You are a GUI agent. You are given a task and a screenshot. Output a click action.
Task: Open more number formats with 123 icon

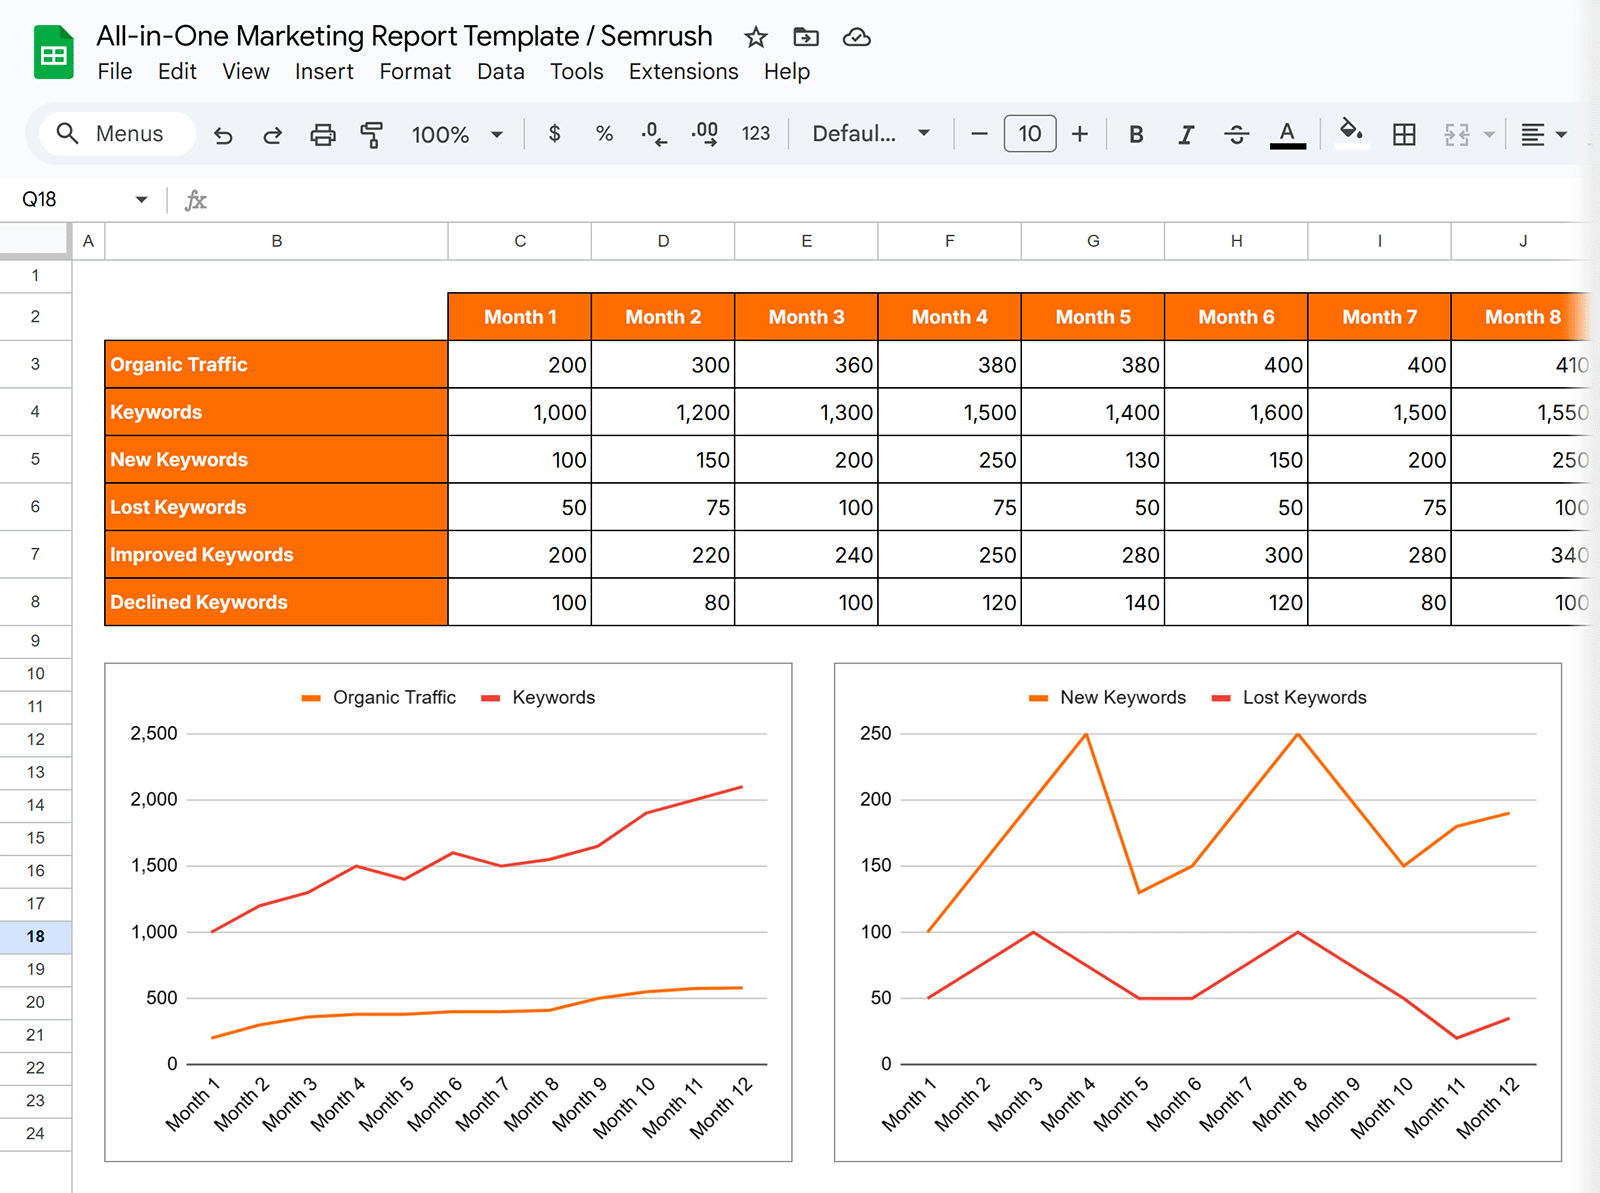pos(756,133)
